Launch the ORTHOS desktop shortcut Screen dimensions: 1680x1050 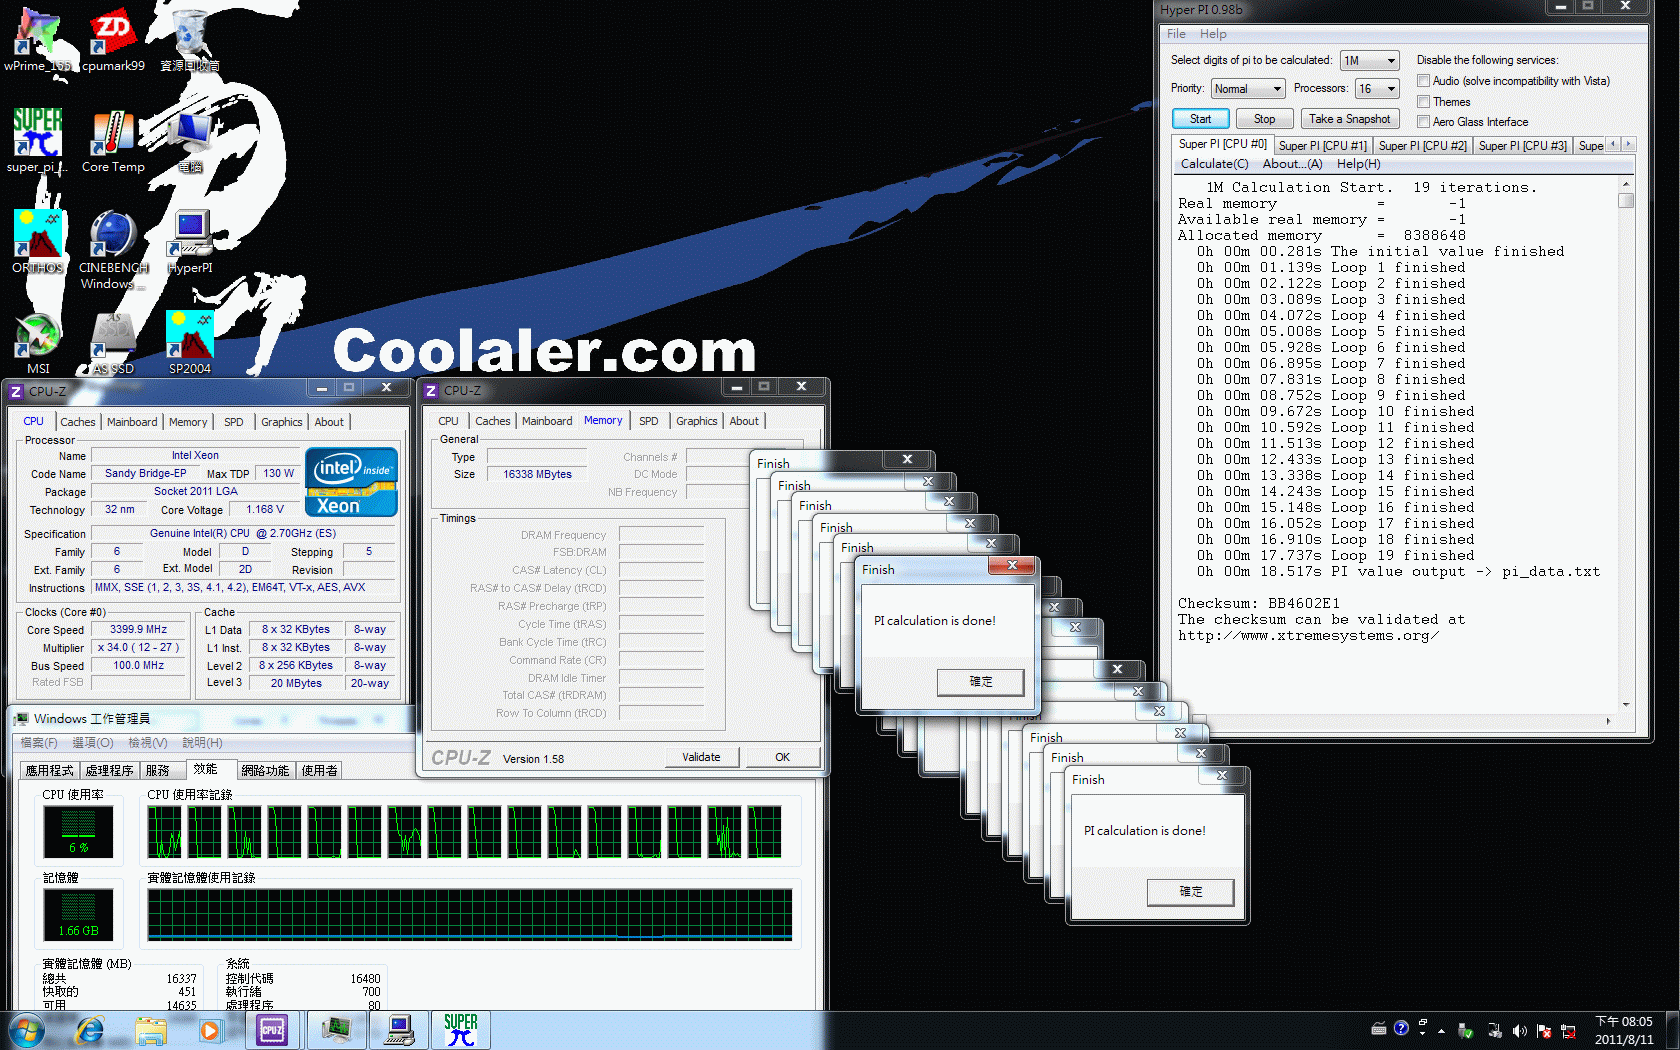(x=38, y=241)
